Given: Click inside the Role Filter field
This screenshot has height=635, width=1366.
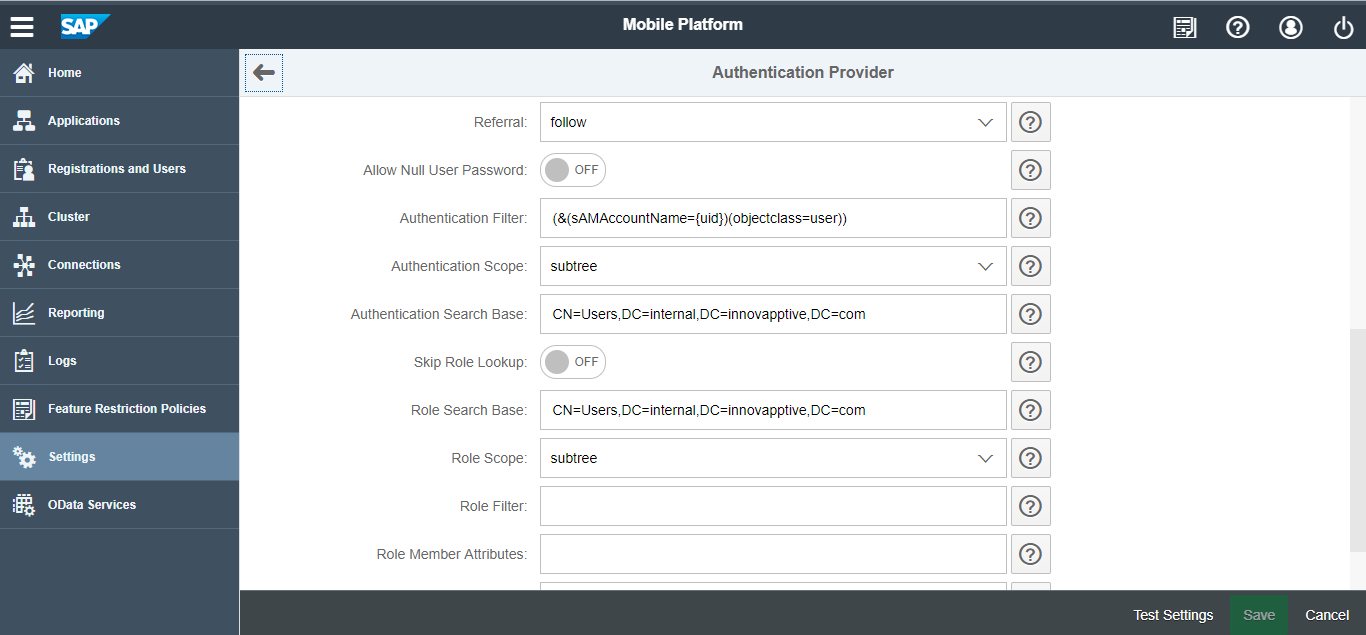Looking at the screenshot, I should (770, 506).
